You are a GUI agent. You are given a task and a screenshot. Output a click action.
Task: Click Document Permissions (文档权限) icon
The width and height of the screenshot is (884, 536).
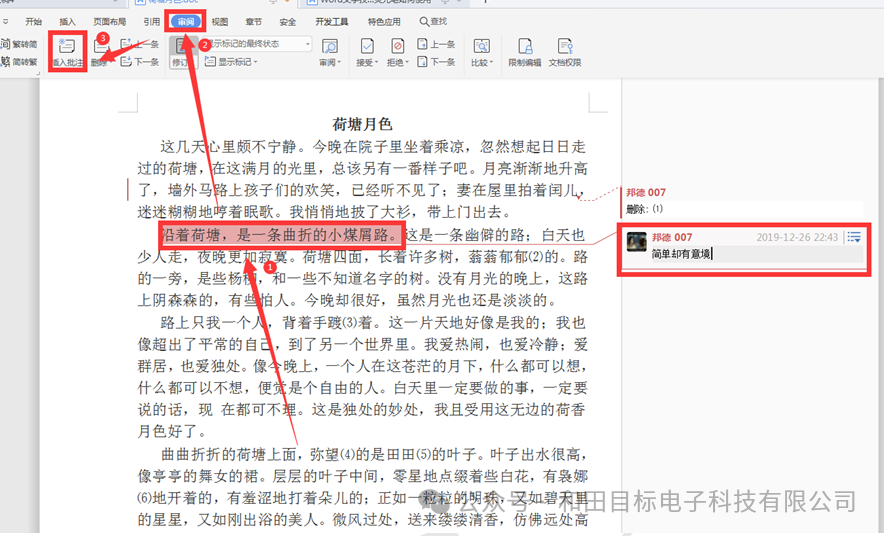(x=565, y=46)
